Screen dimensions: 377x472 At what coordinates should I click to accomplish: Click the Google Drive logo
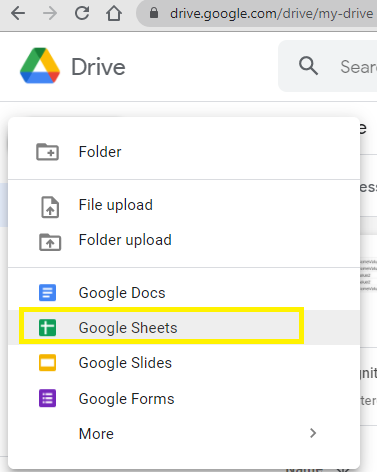coord(40,66)
